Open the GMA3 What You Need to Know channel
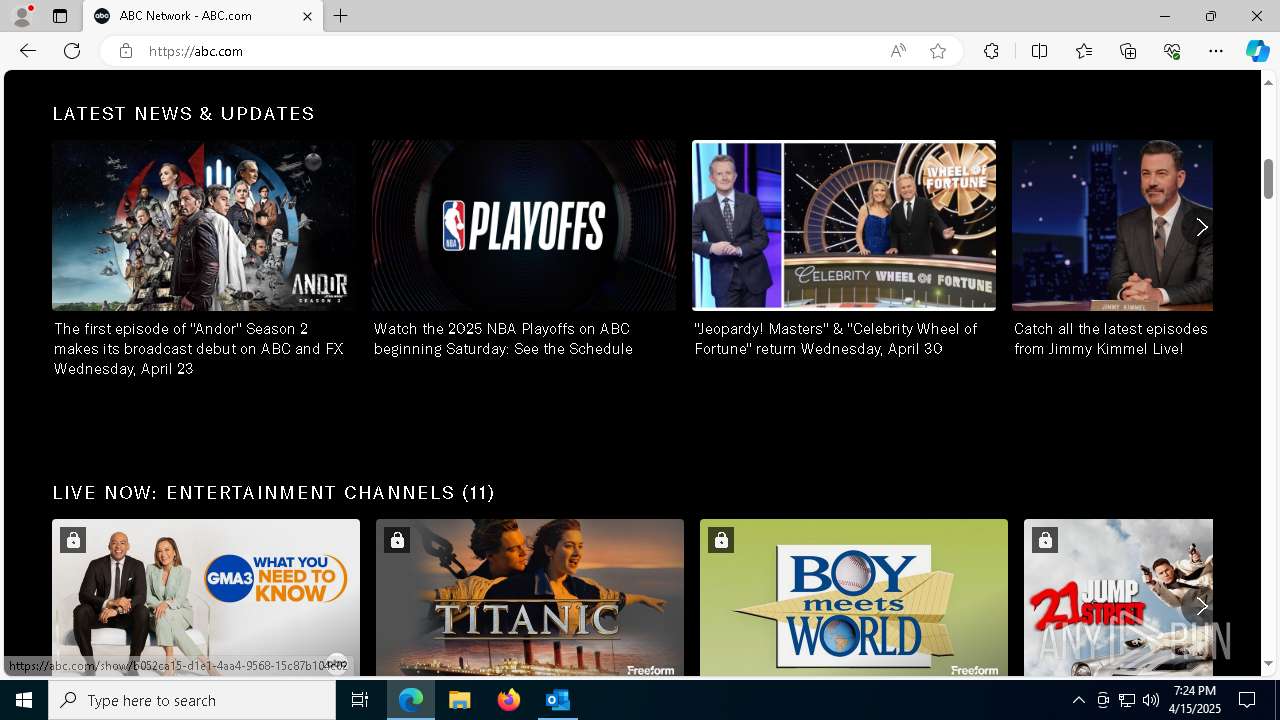 [206, 597]
